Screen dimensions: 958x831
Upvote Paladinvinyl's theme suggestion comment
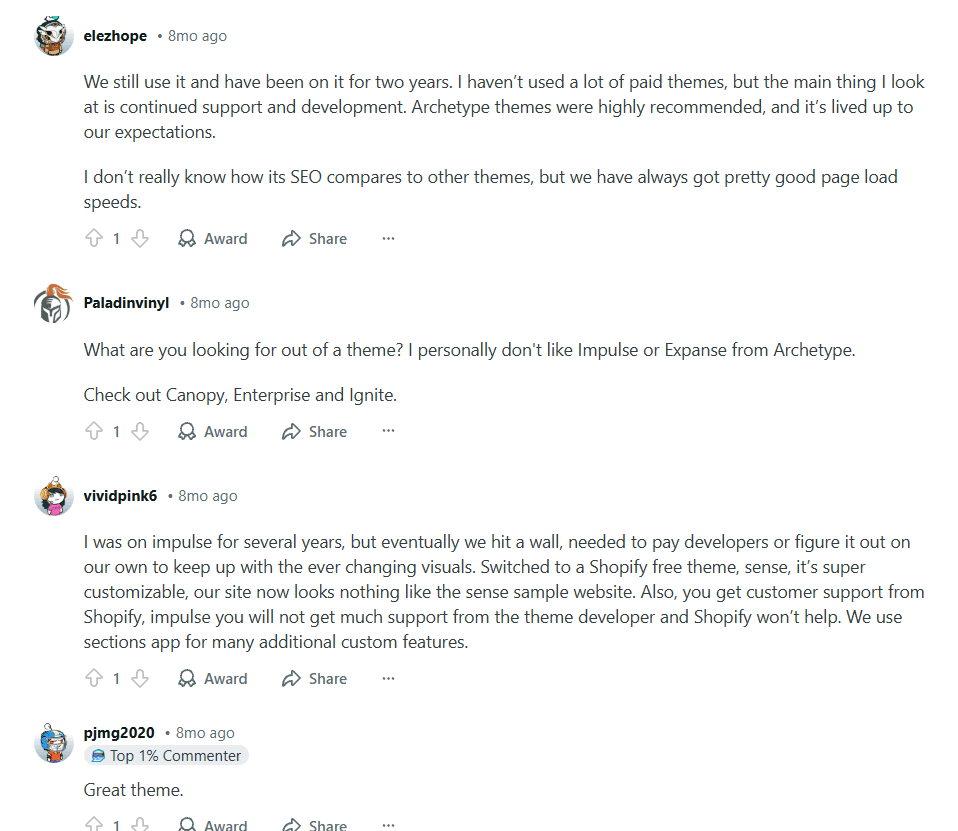[x=91, y=431]
